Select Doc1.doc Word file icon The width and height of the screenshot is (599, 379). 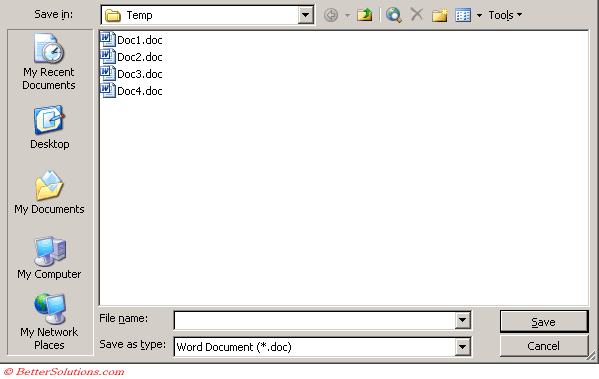coord(108,39)
